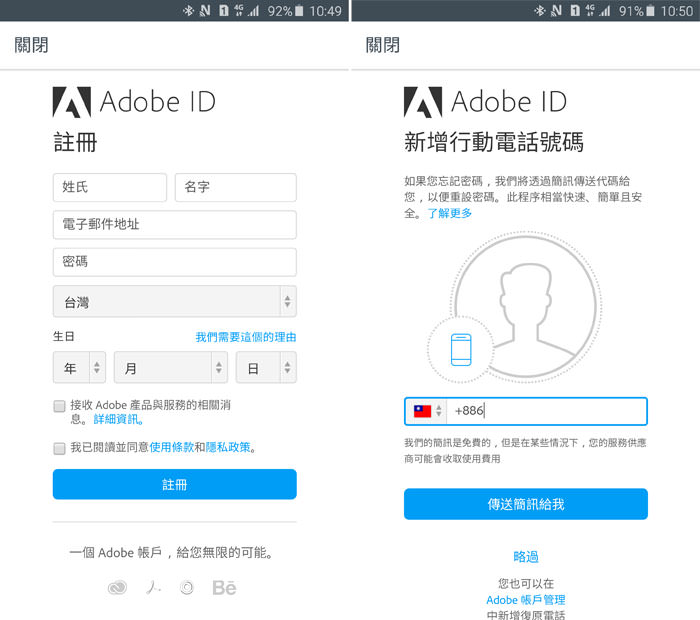
Task: Click the user avatar silhouette illustration
Action: pyautogui.click(x=526, y=307)
